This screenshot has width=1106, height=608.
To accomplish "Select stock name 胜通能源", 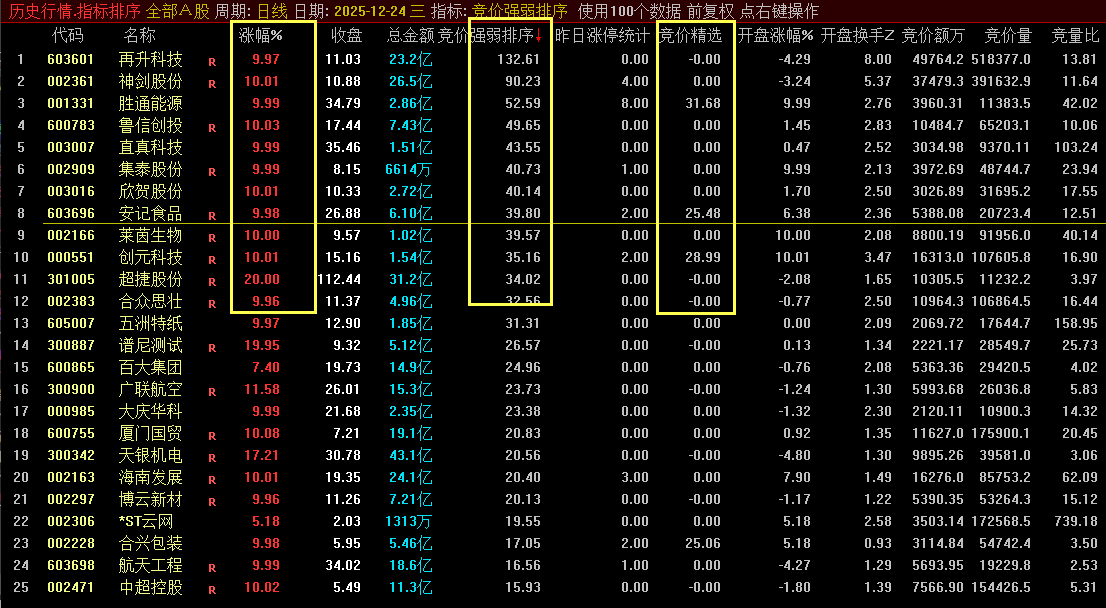I will click(x=150, y=103).
